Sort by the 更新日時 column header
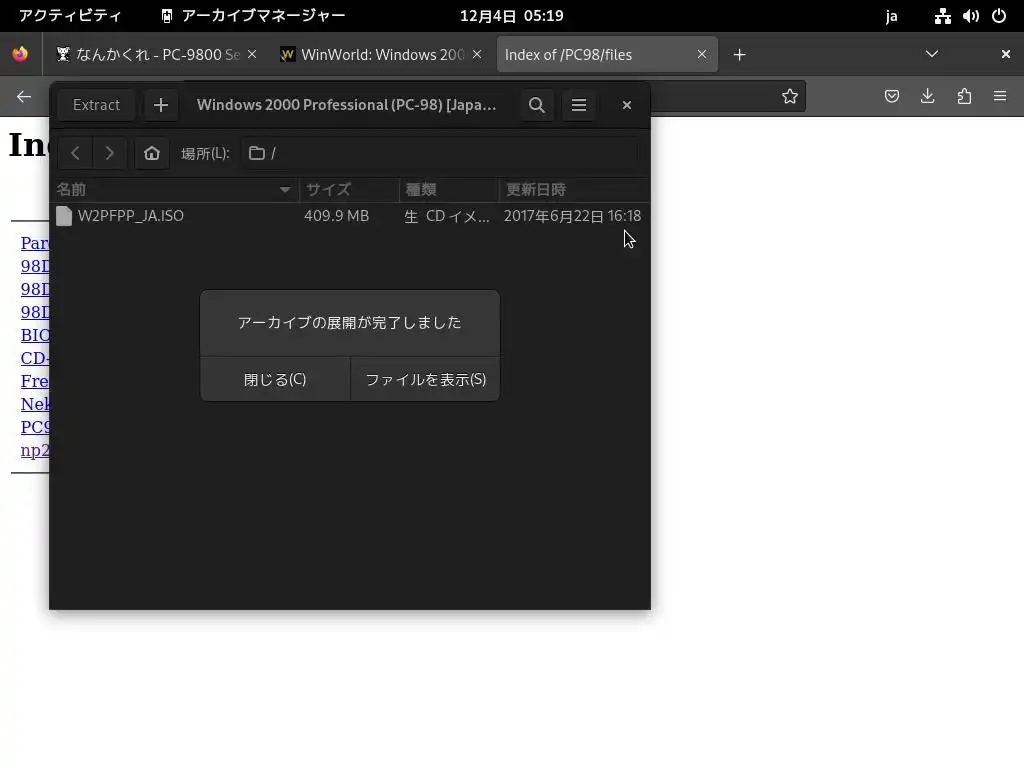The height and width of the screenshot is (768, 1024). (x=574, y=189)
